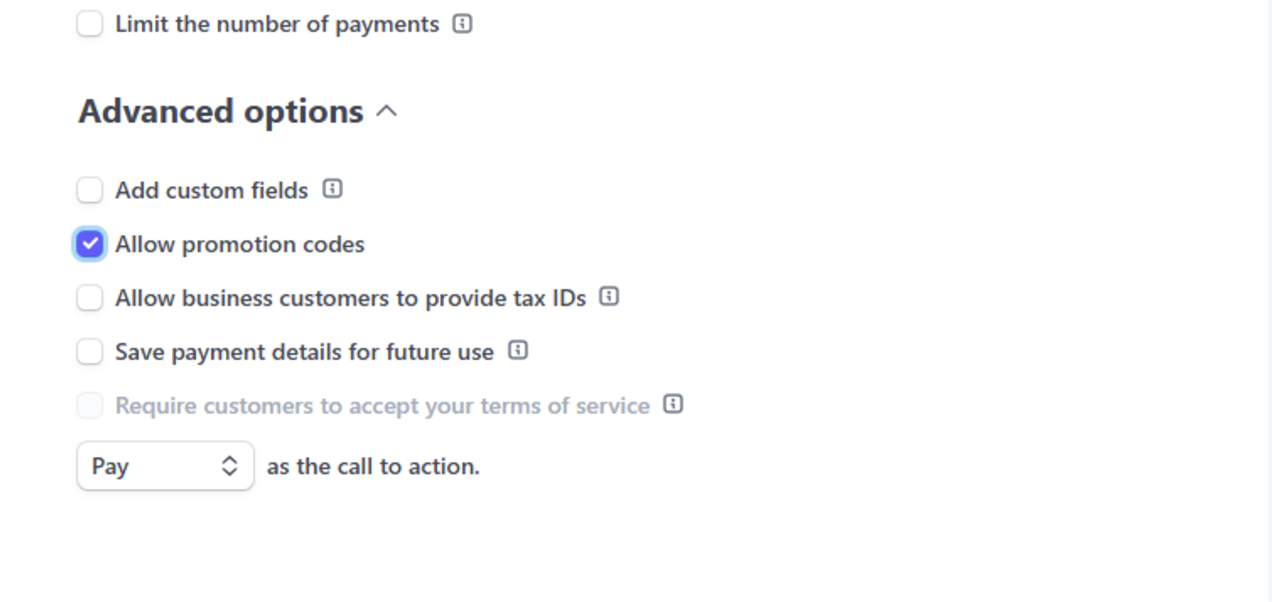Click "Save payment details for future use" label
The image size is (1272, 602).
(304, 352)
